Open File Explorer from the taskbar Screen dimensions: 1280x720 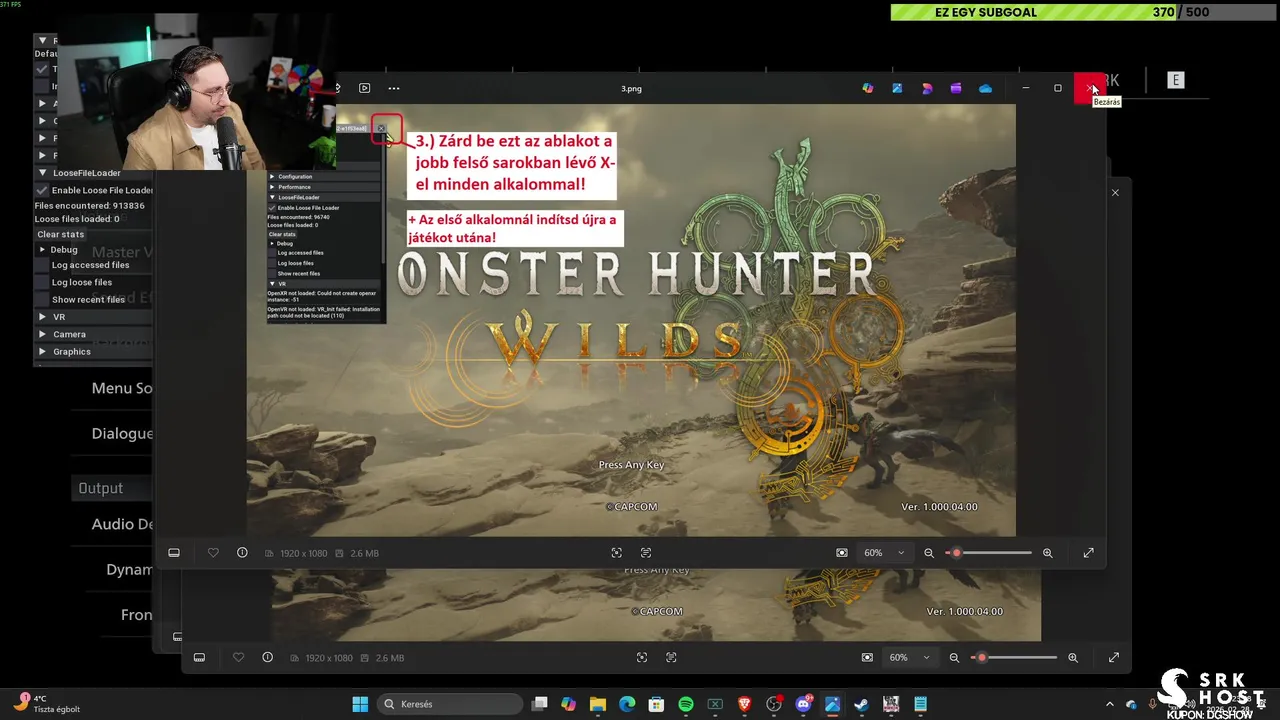tap(598, 704)
